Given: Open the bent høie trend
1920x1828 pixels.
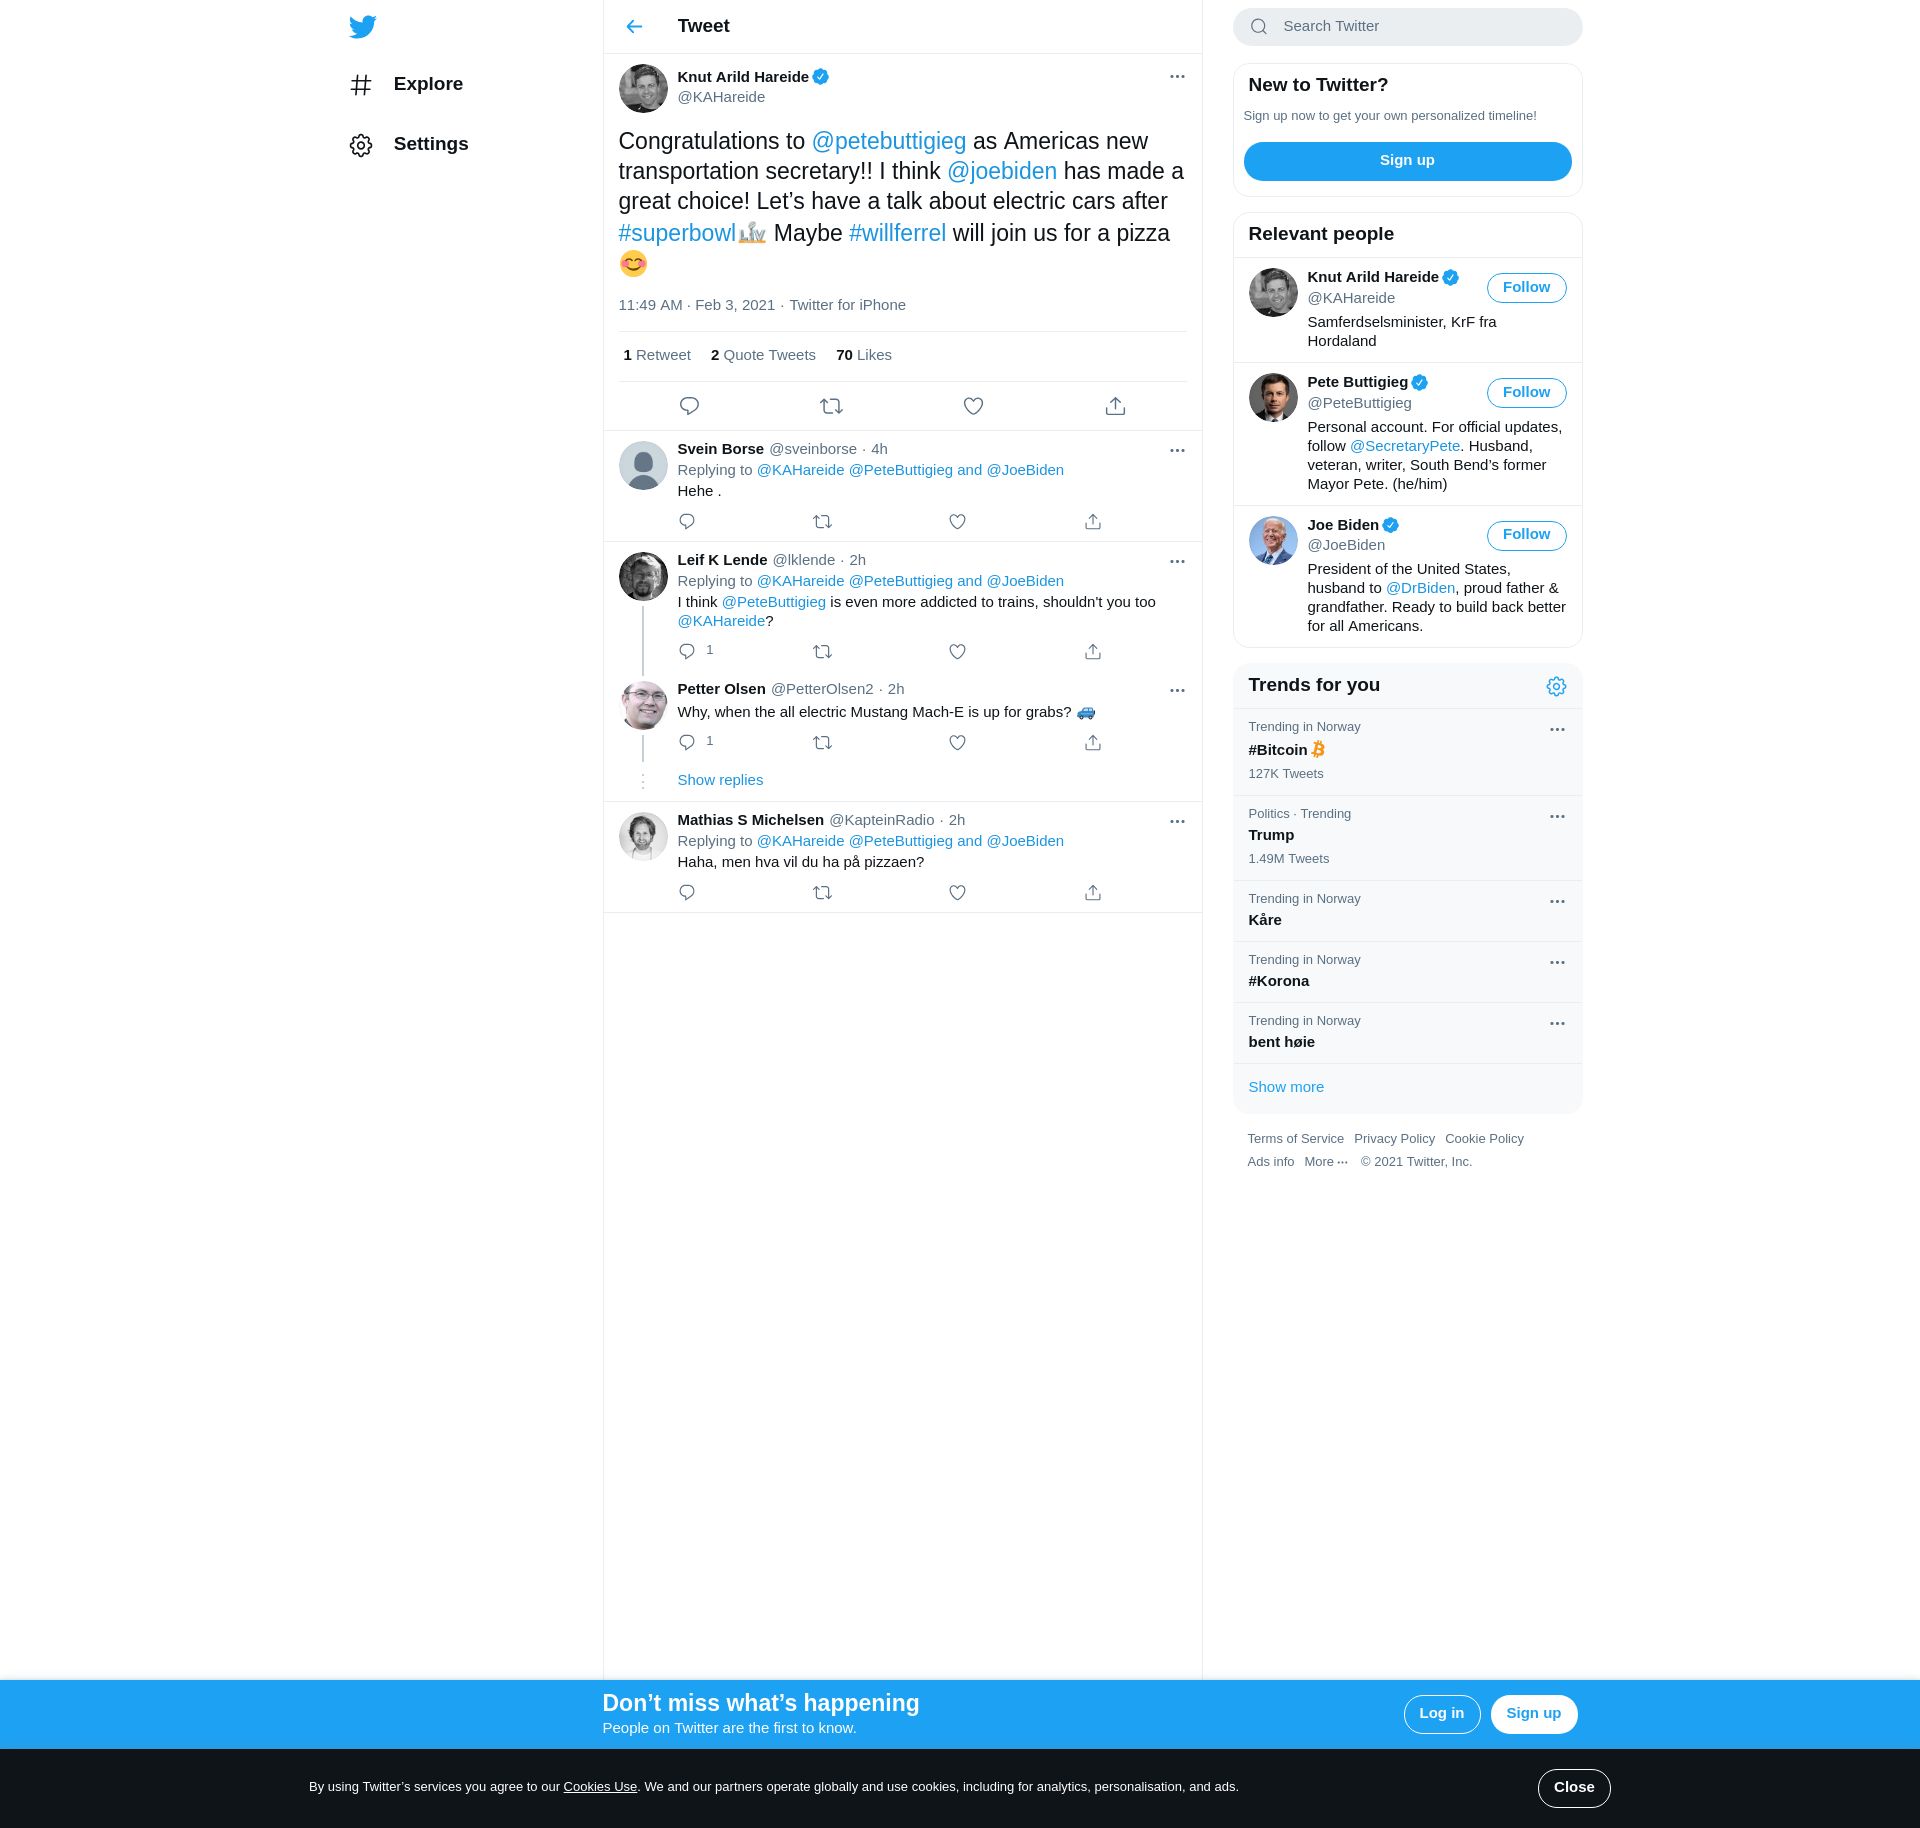Looking at the screenshot, I should coord(1407,1032).
